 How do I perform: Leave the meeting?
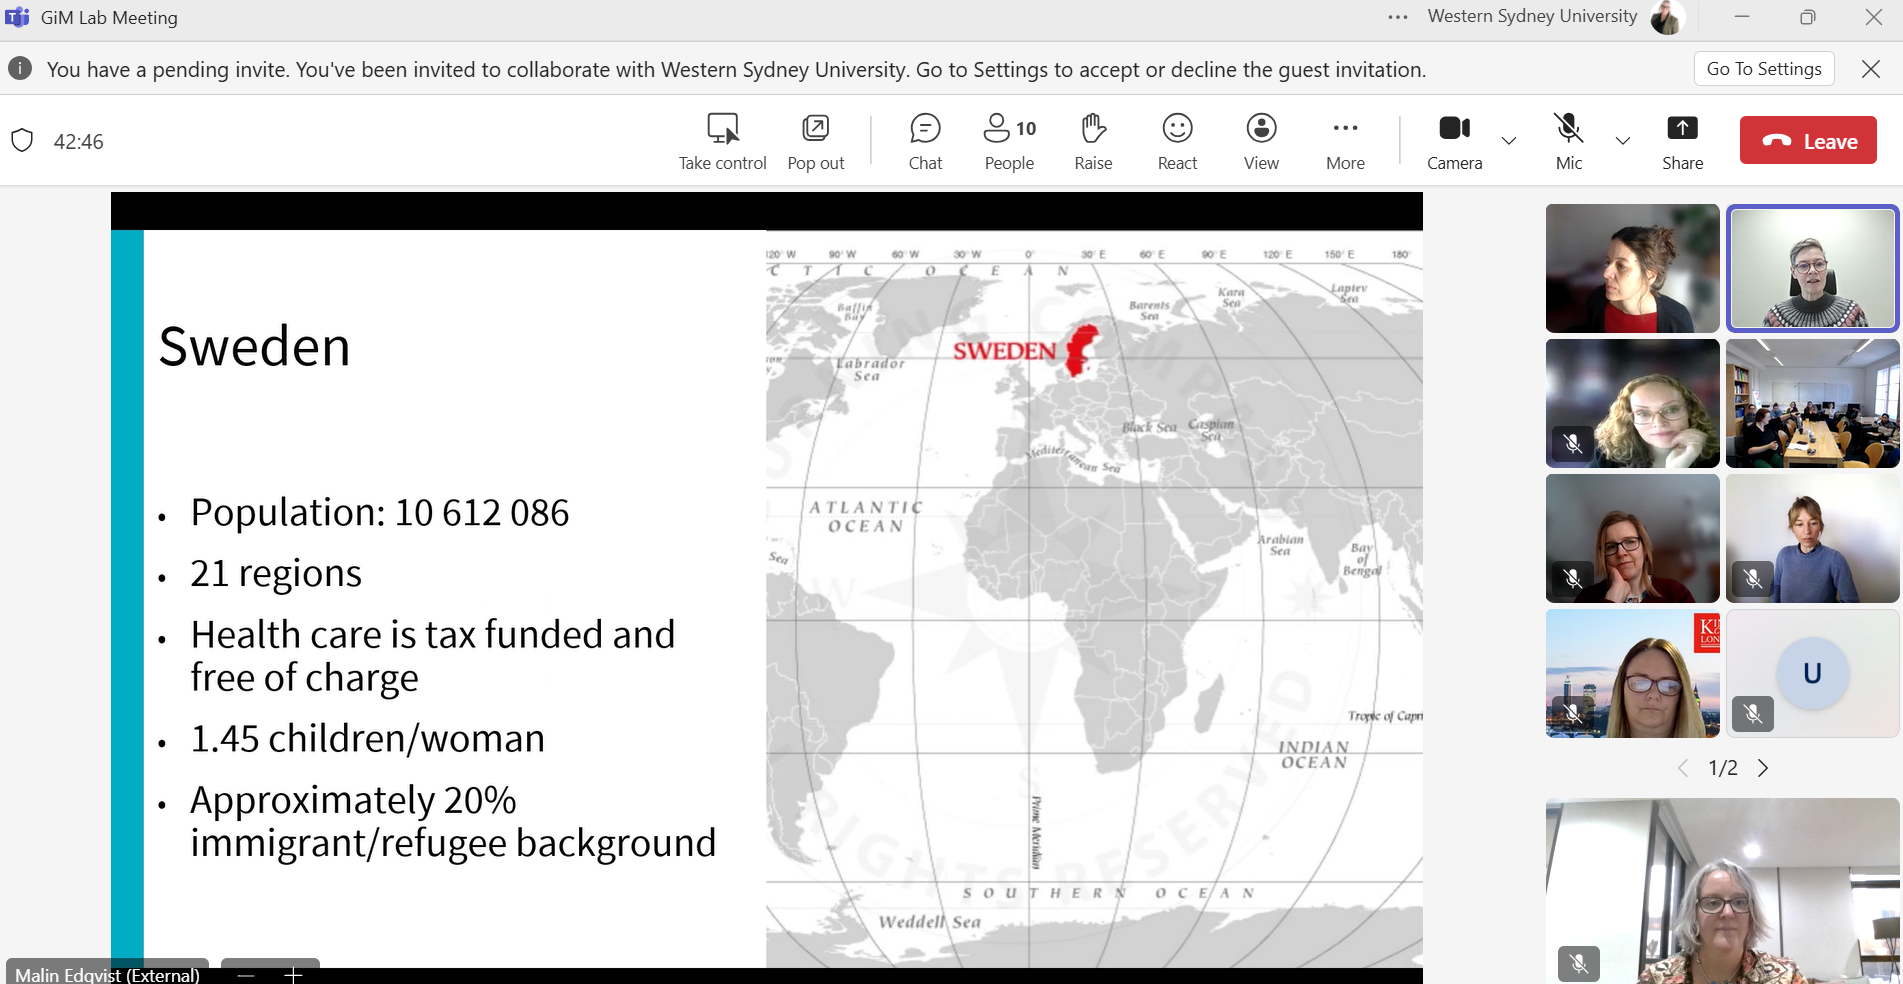pos(1808,141)
